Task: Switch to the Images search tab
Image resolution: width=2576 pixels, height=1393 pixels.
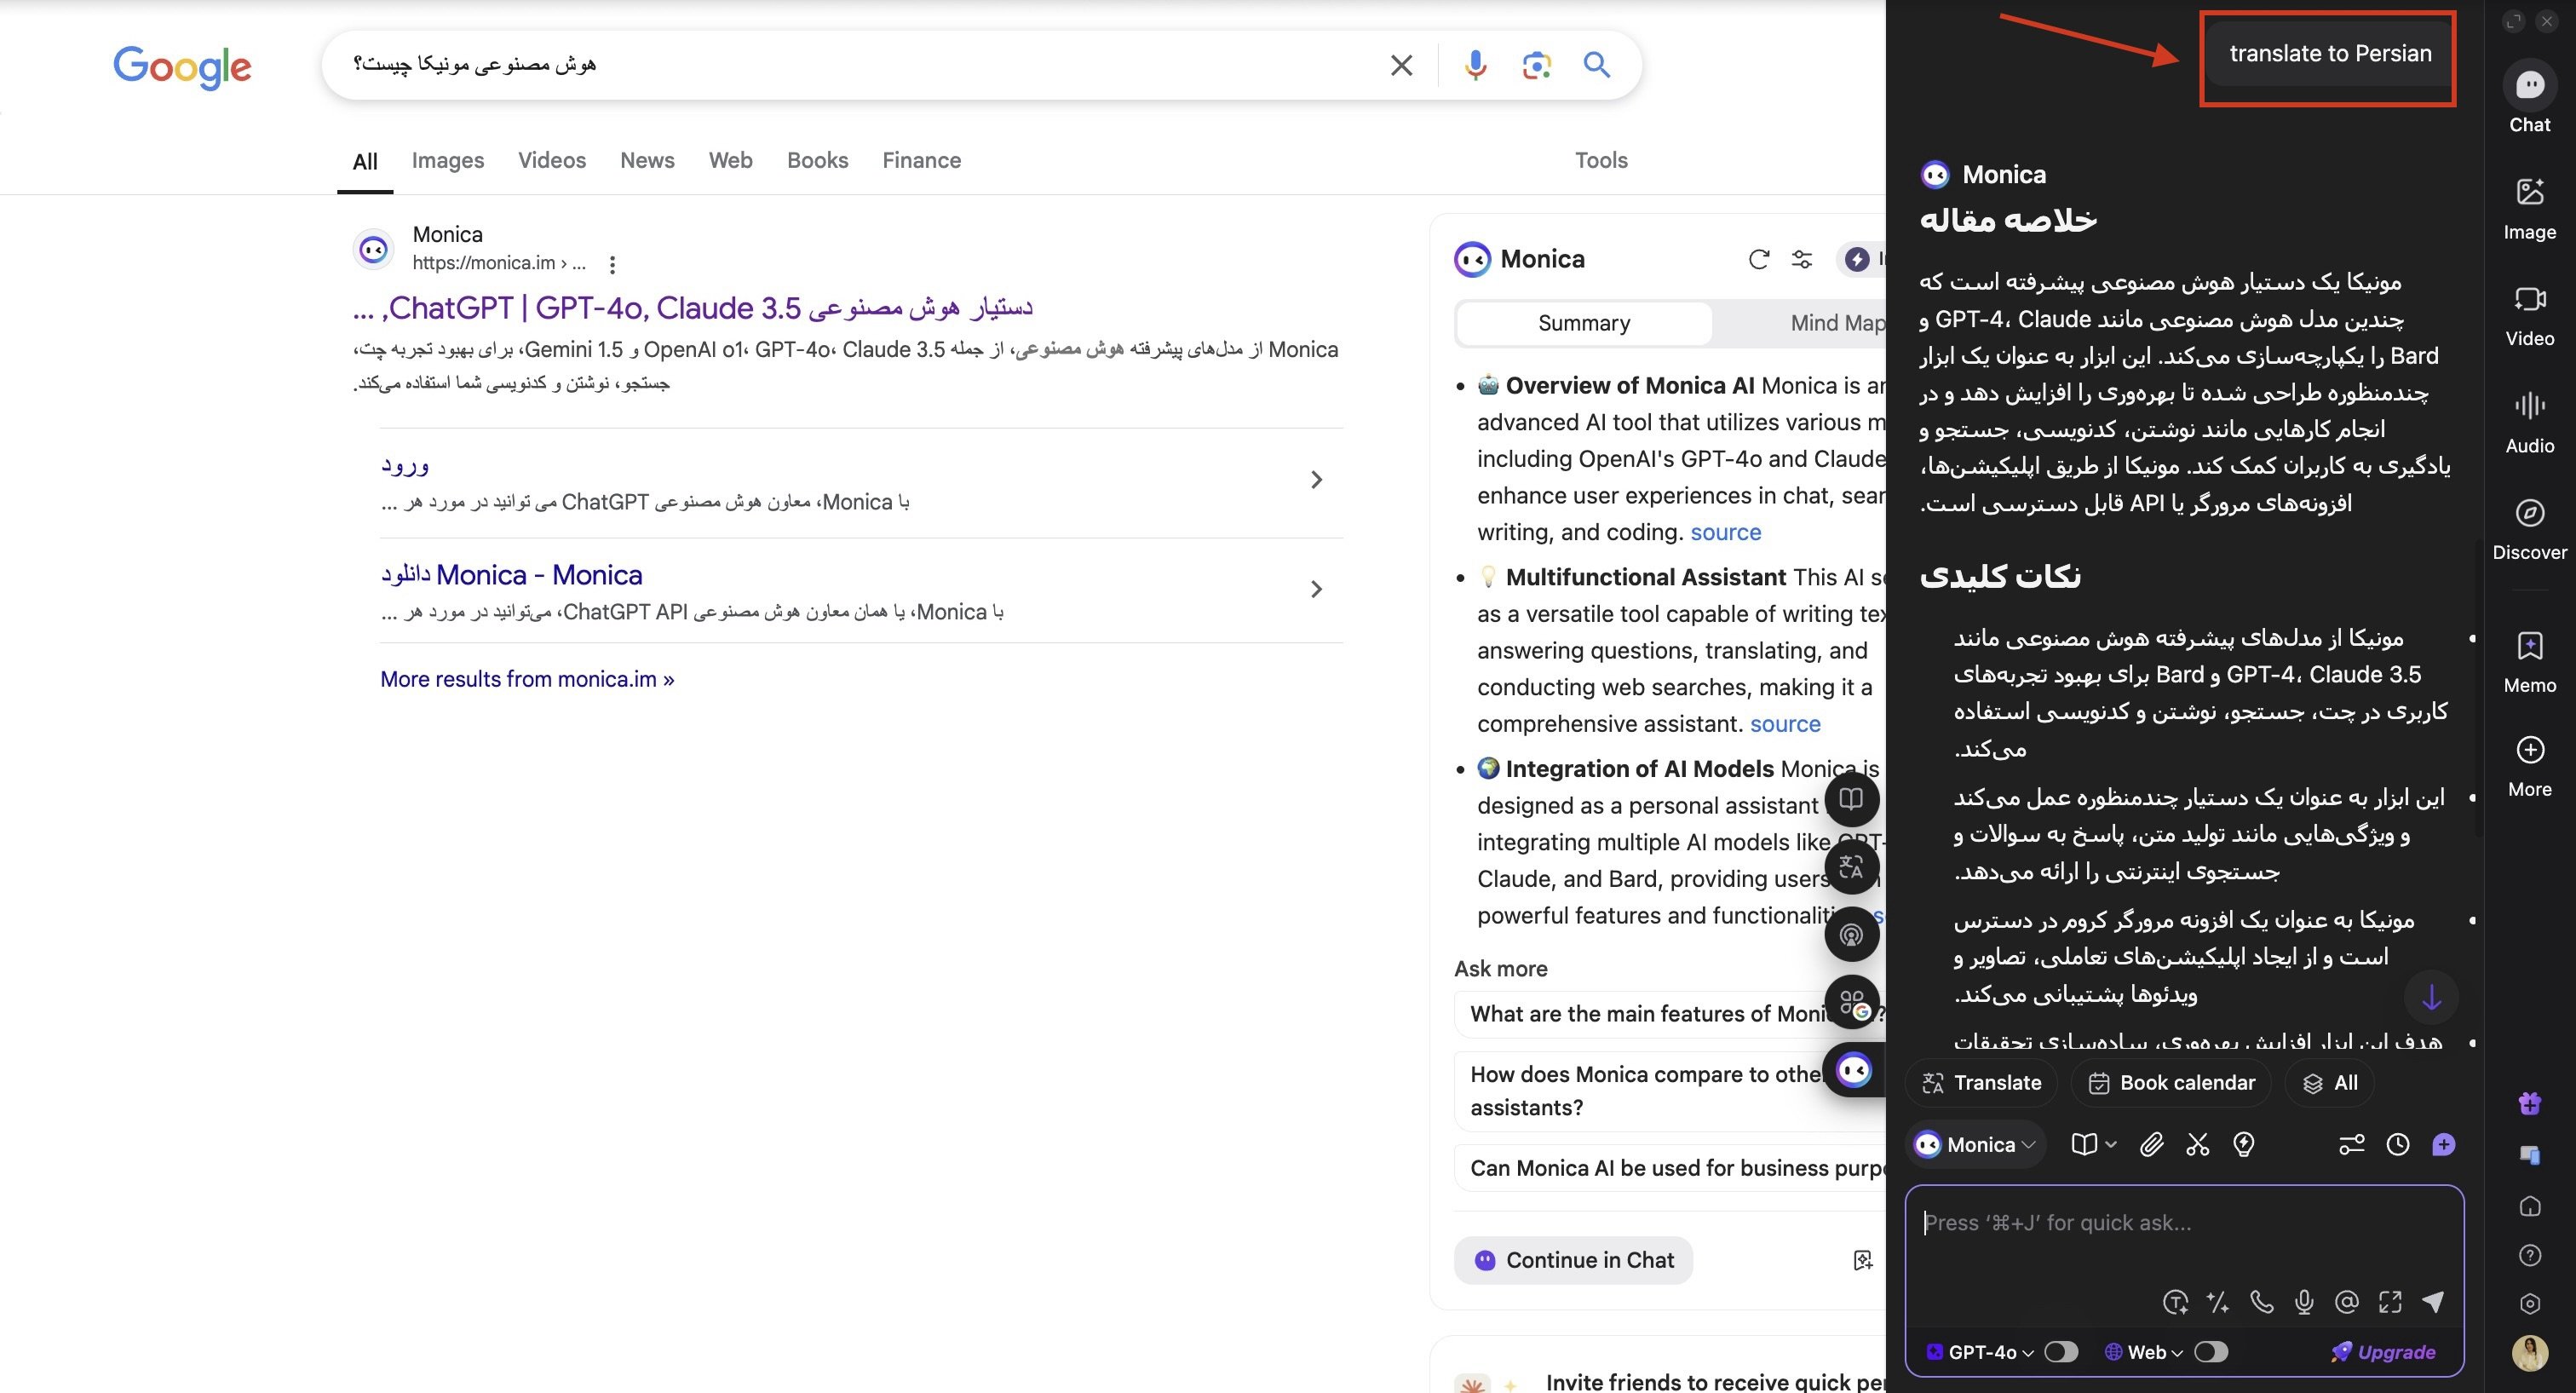Action: pos(447,160)
